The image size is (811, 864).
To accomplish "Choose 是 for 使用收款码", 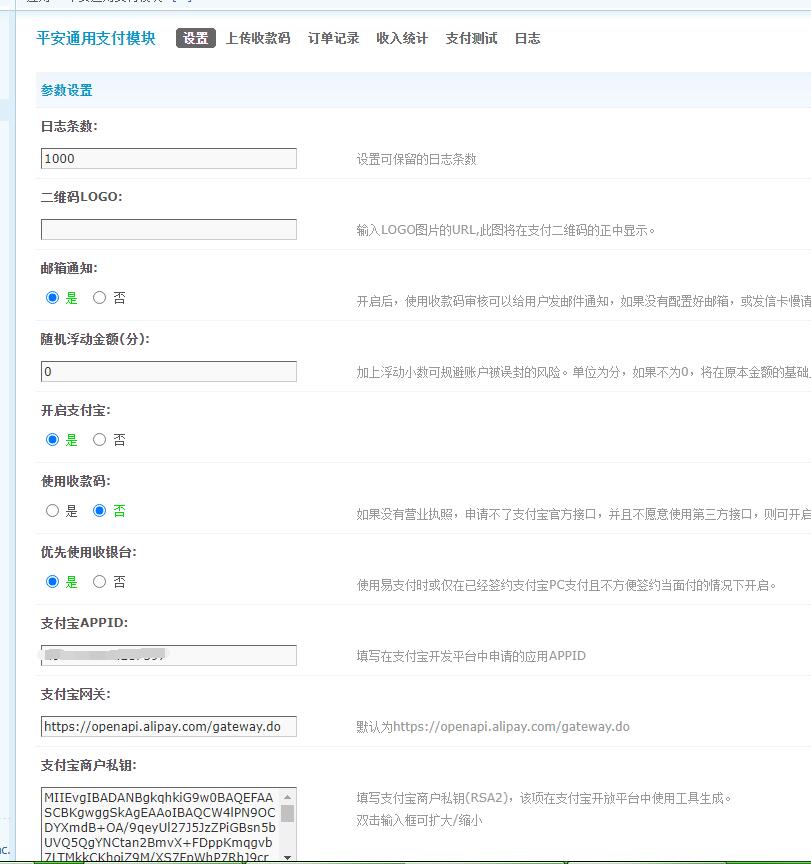I will click(52, 511).
